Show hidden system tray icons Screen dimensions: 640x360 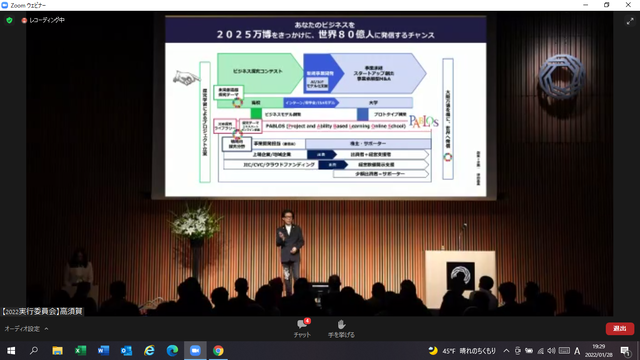click(506, 351)
